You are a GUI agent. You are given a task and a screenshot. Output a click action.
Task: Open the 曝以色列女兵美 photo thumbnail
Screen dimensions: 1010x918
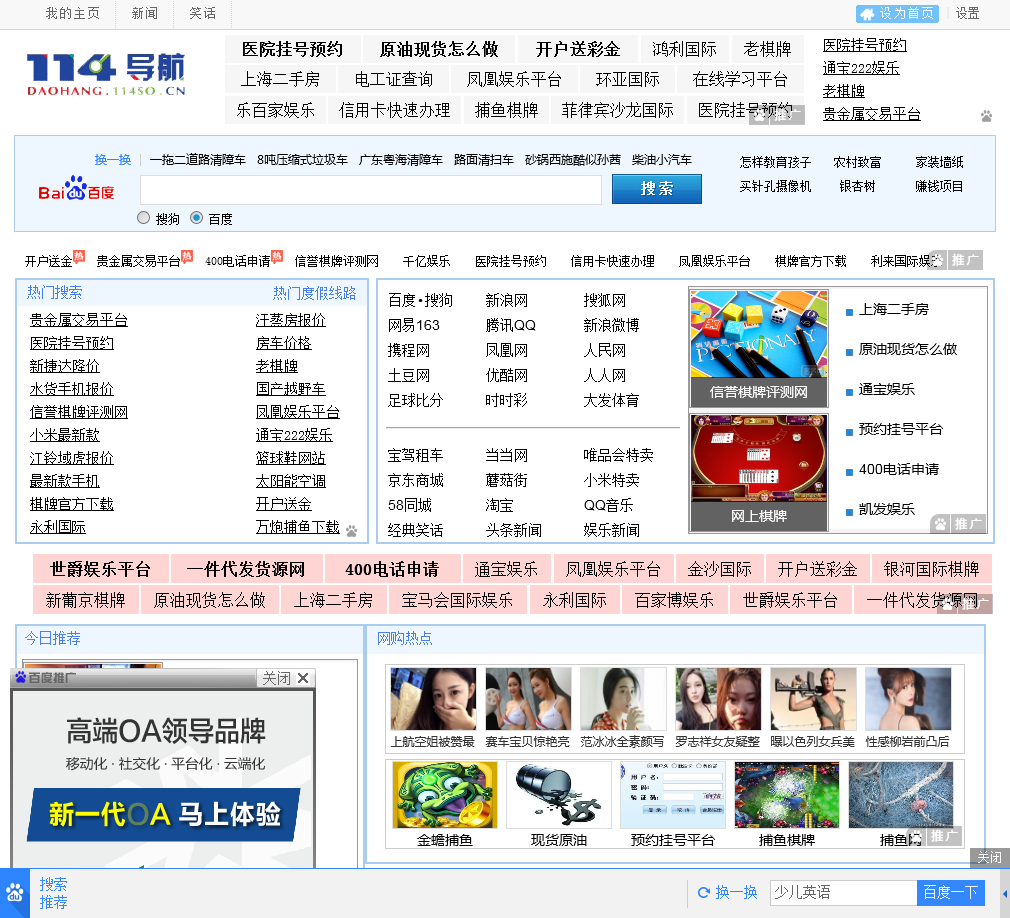[813, 699]
